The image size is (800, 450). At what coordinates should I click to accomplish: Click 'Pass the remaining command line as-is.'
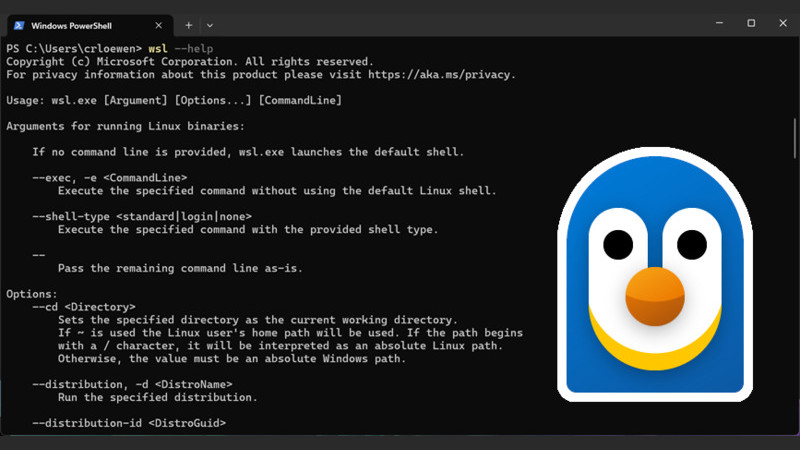pos(180,268)
